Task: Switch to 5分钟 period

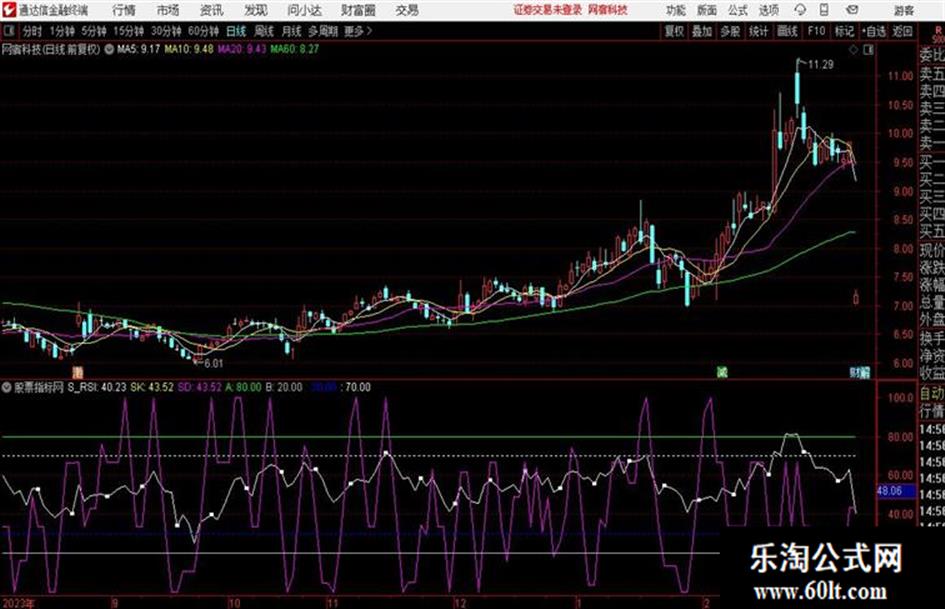Action: tap(93, 31)
